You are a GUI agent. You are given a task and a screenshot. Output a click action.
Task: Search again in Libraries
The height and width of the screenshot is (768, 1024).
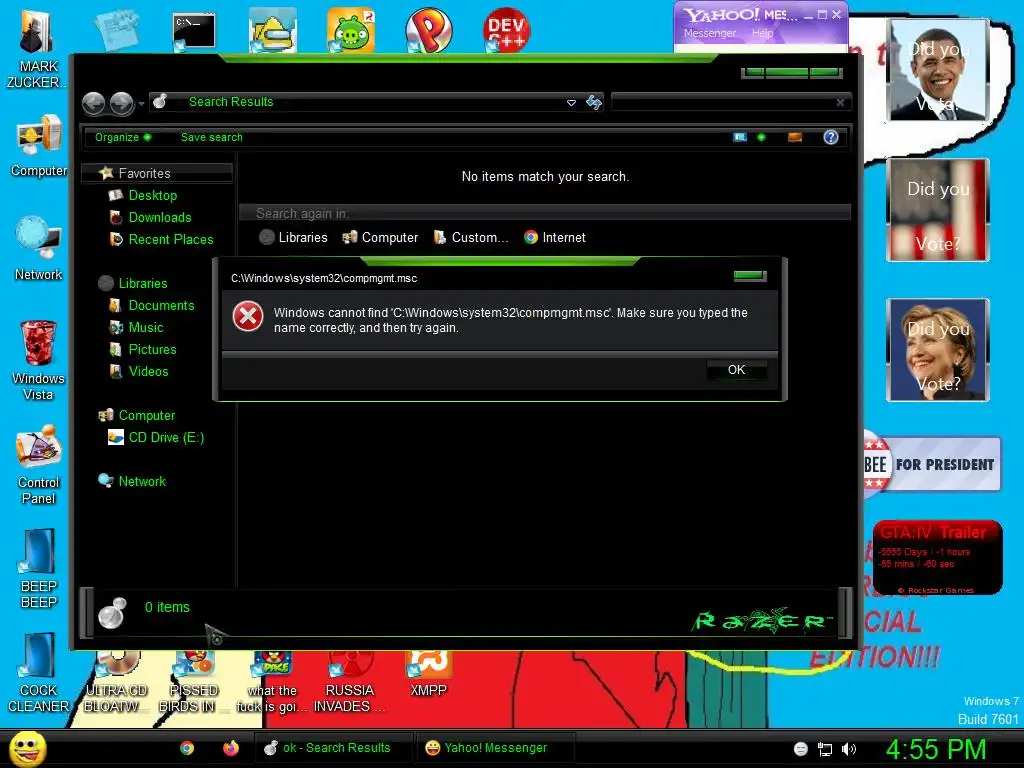pos(293,238)
